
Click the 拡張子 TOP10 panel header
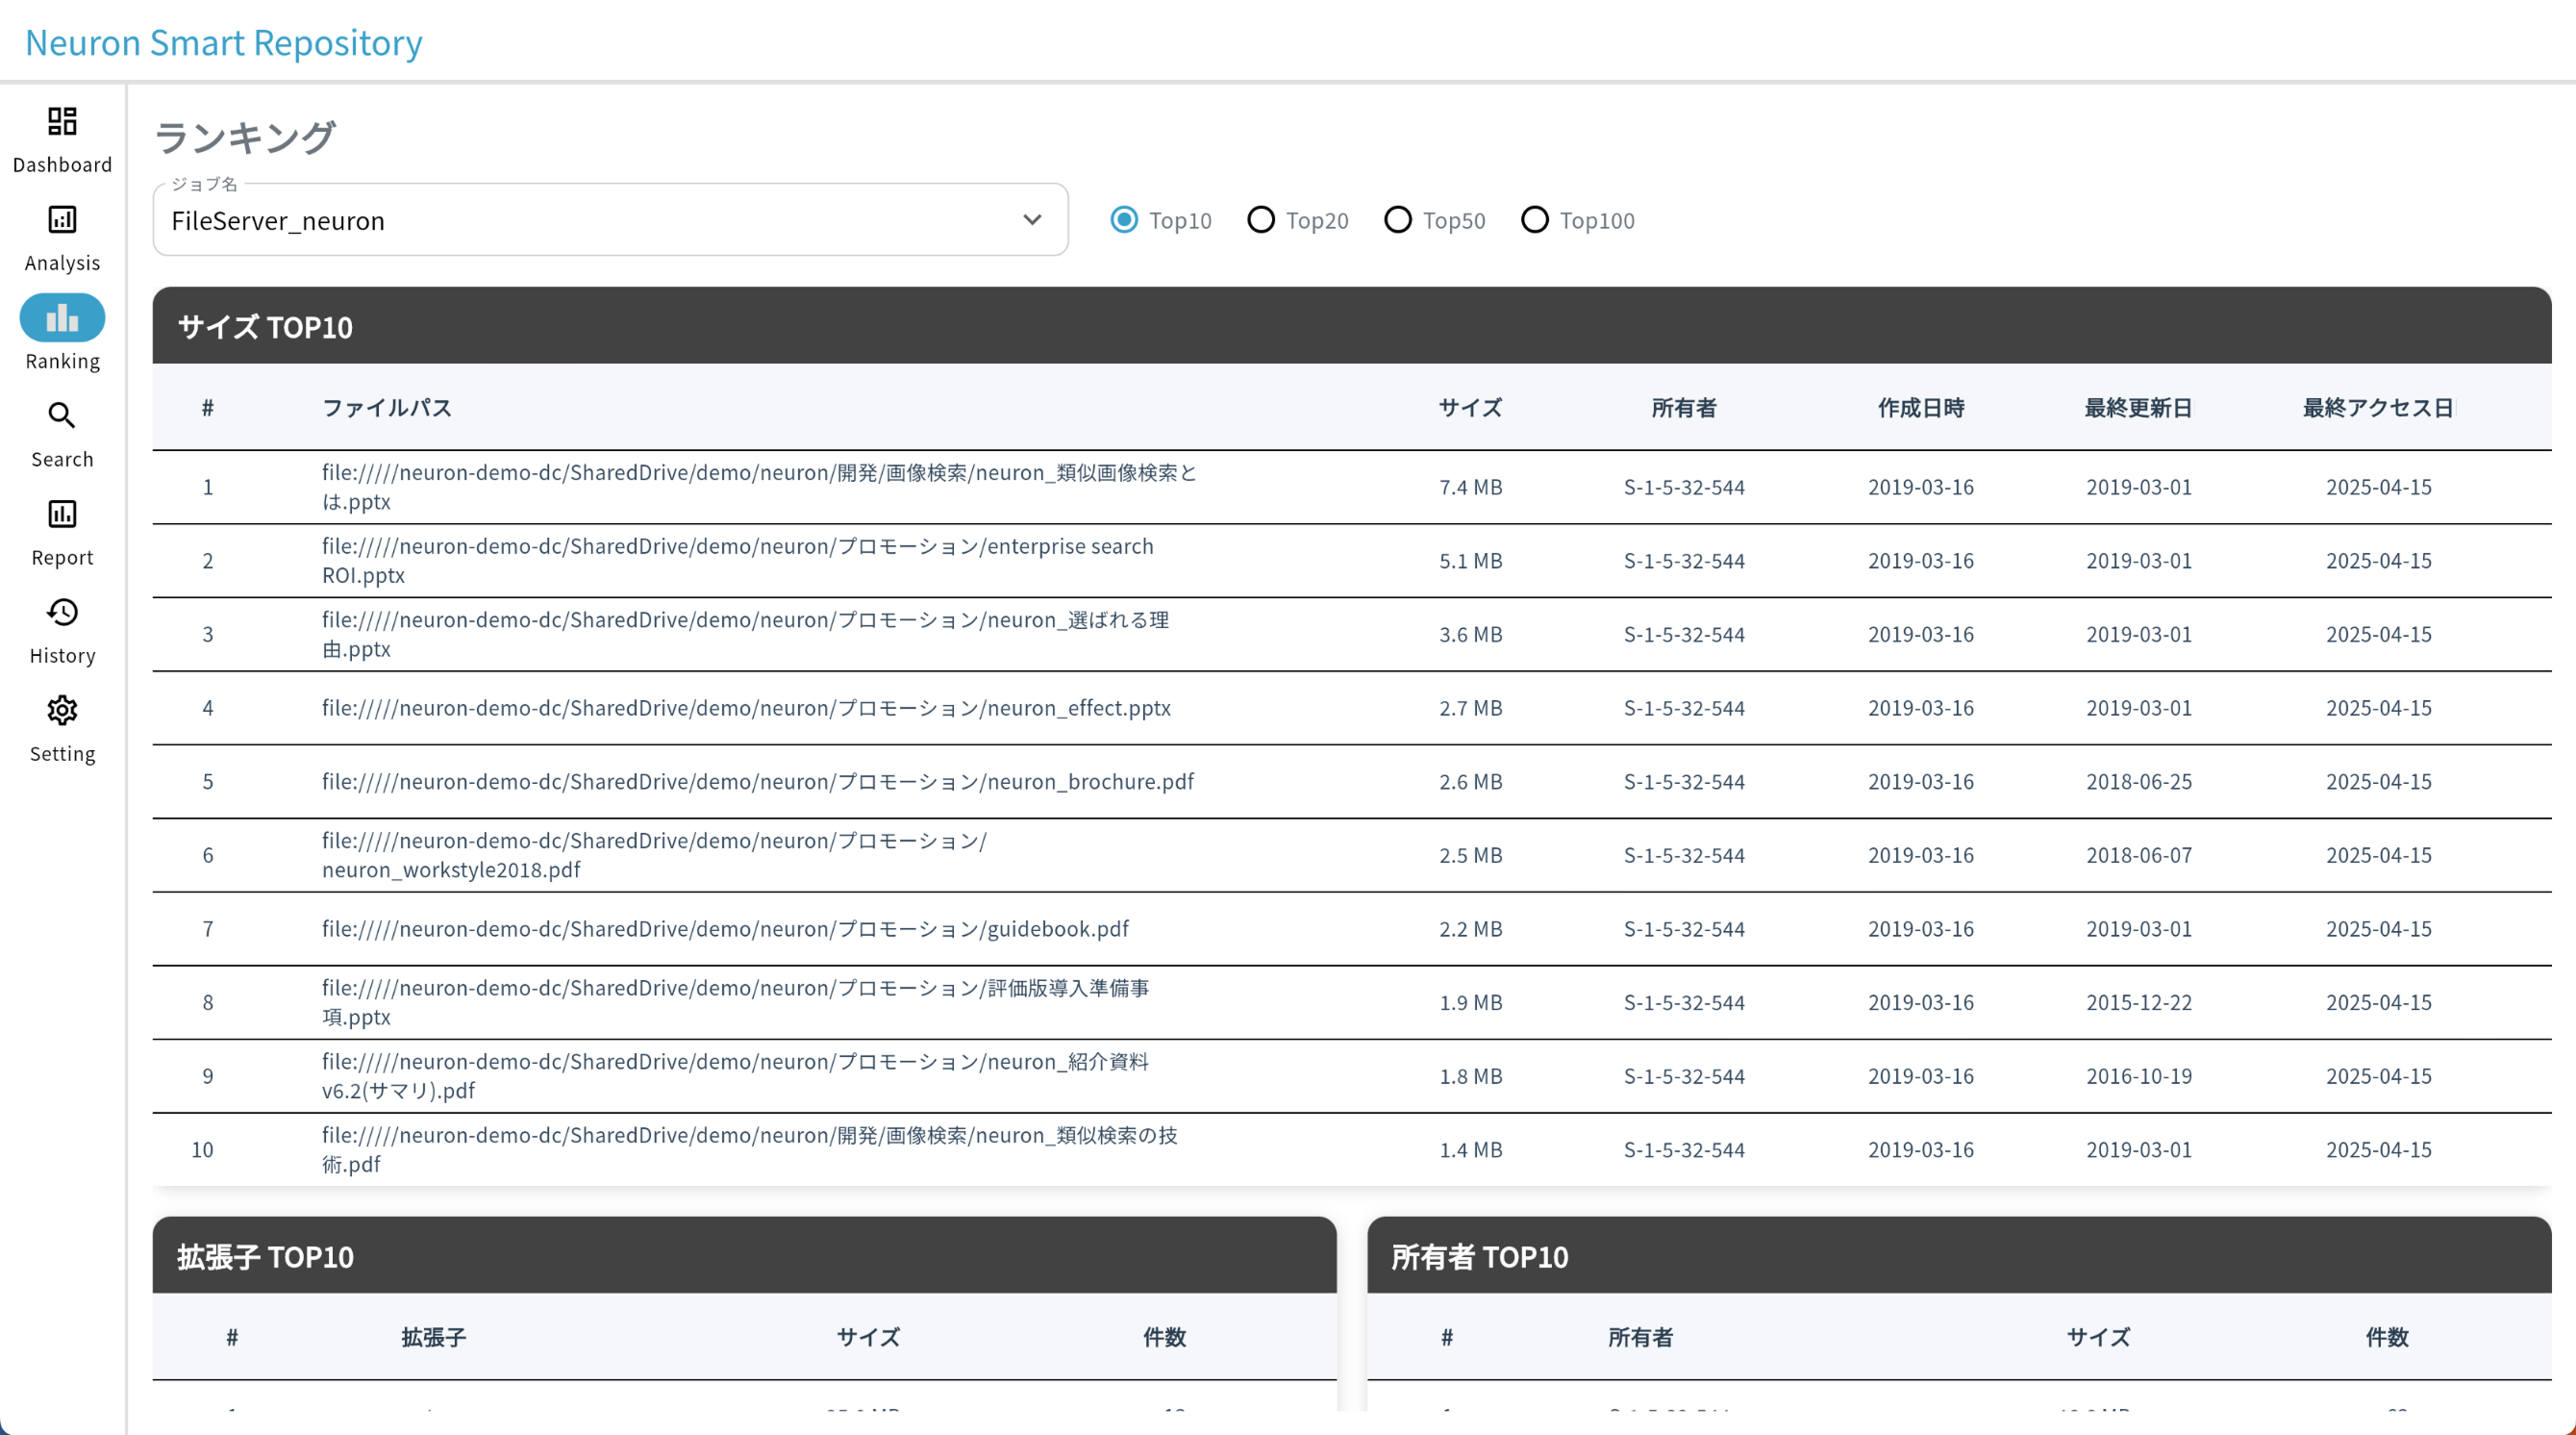coord(744,1255)
